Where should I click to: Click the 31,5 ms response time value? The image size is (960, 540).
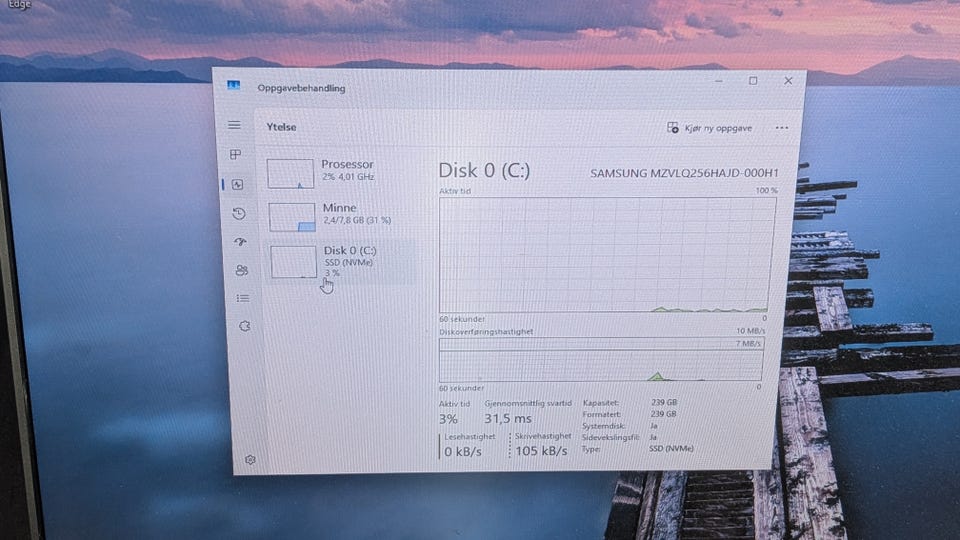[x=508, y=419]
